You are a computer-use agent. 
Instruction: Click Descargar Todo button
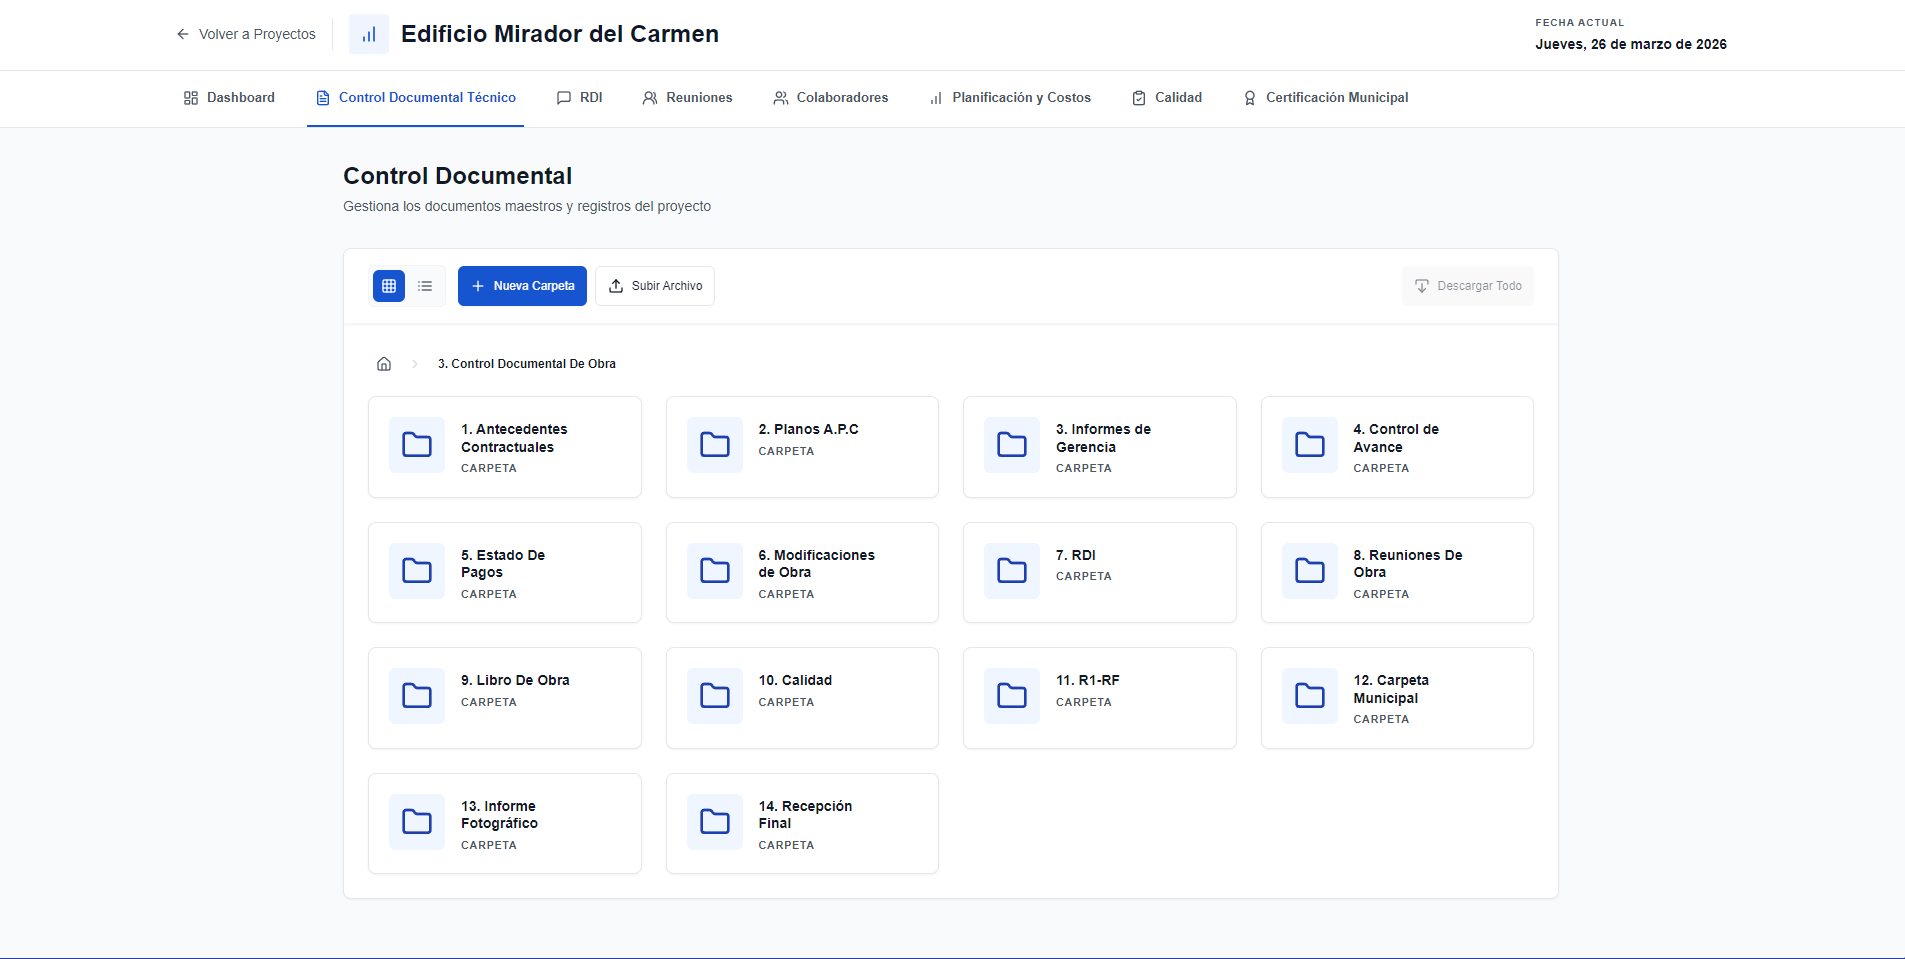pos(1468,286)
